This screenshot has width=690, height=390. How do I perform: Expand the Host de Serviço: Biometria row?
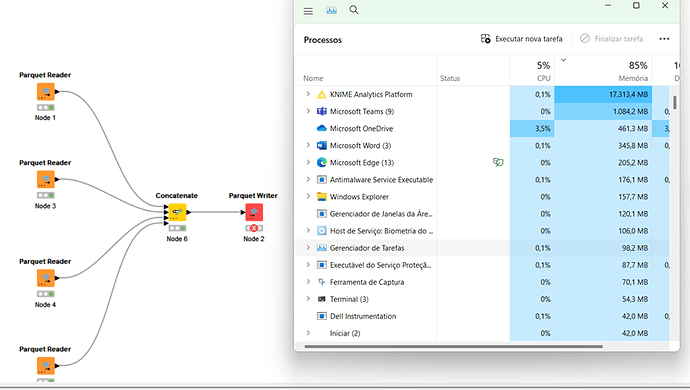tap(308, 230)
